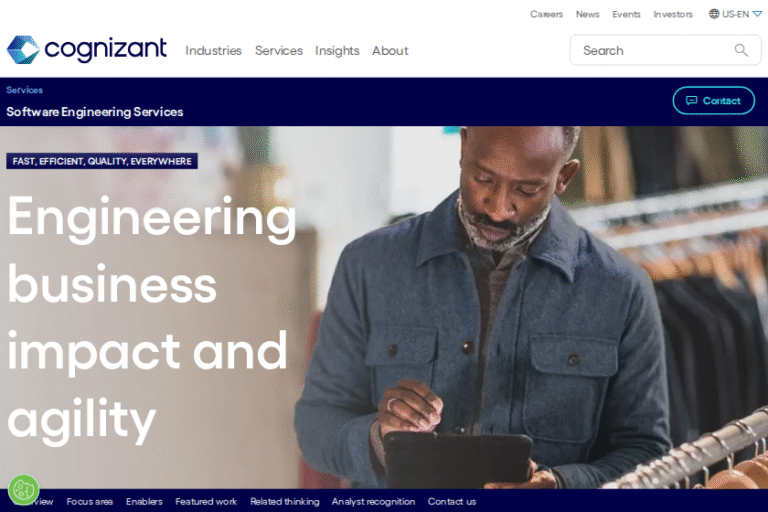Jump to the Enablers section
Screen dimensions: 768x512
(x=144, y=502)
